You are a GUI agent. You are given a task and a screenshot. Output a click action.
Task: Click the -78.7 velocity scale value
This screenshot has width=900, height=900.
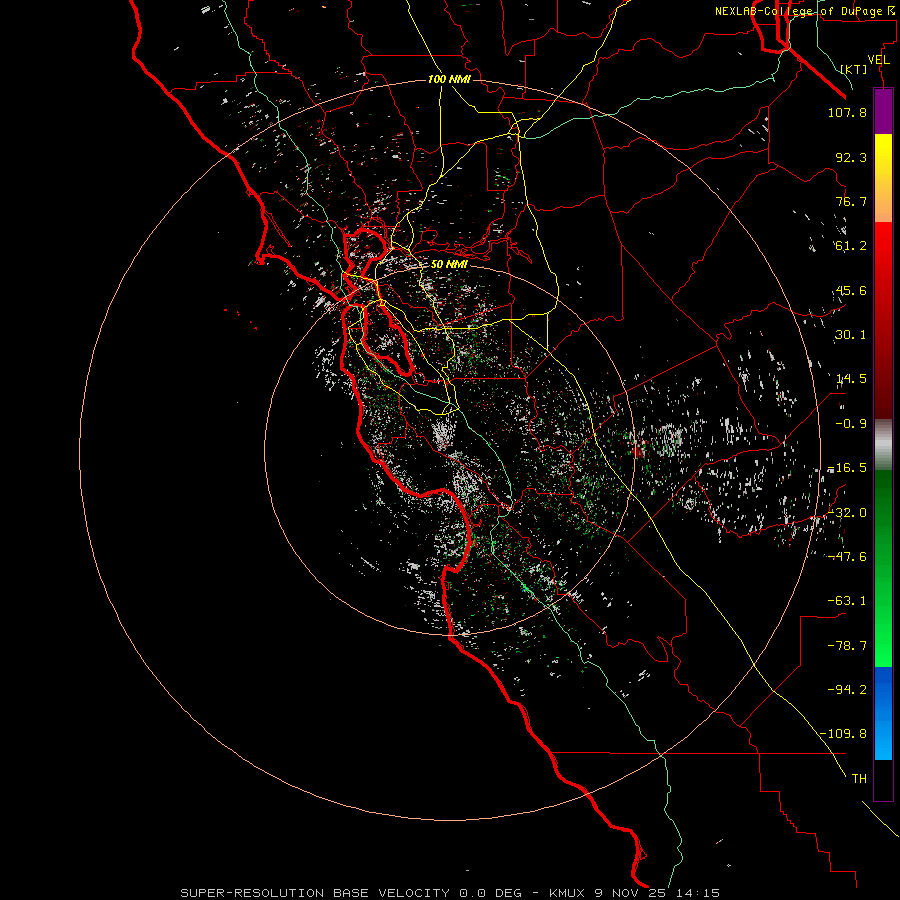847,646
